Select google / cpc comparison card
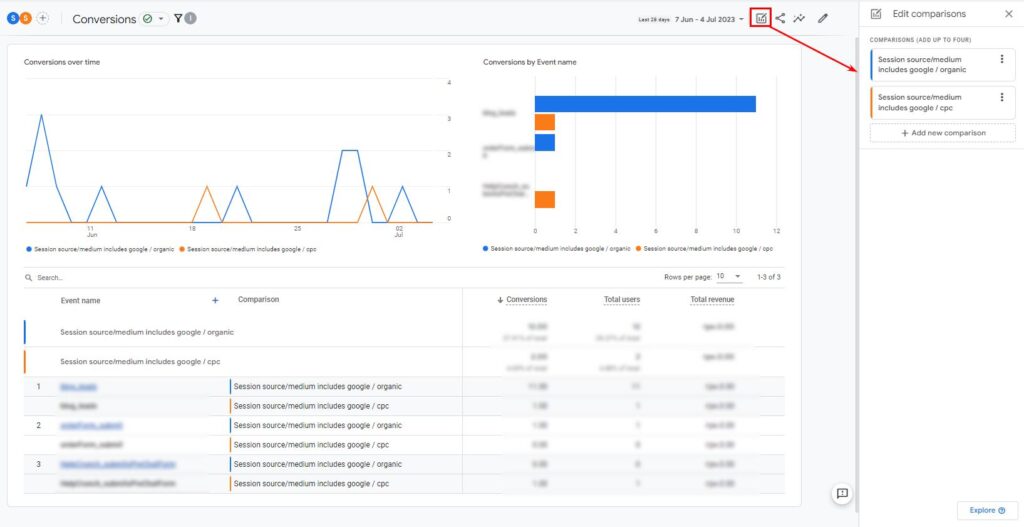This screenshot has width=1024, height=527. [x=942, y=103]
